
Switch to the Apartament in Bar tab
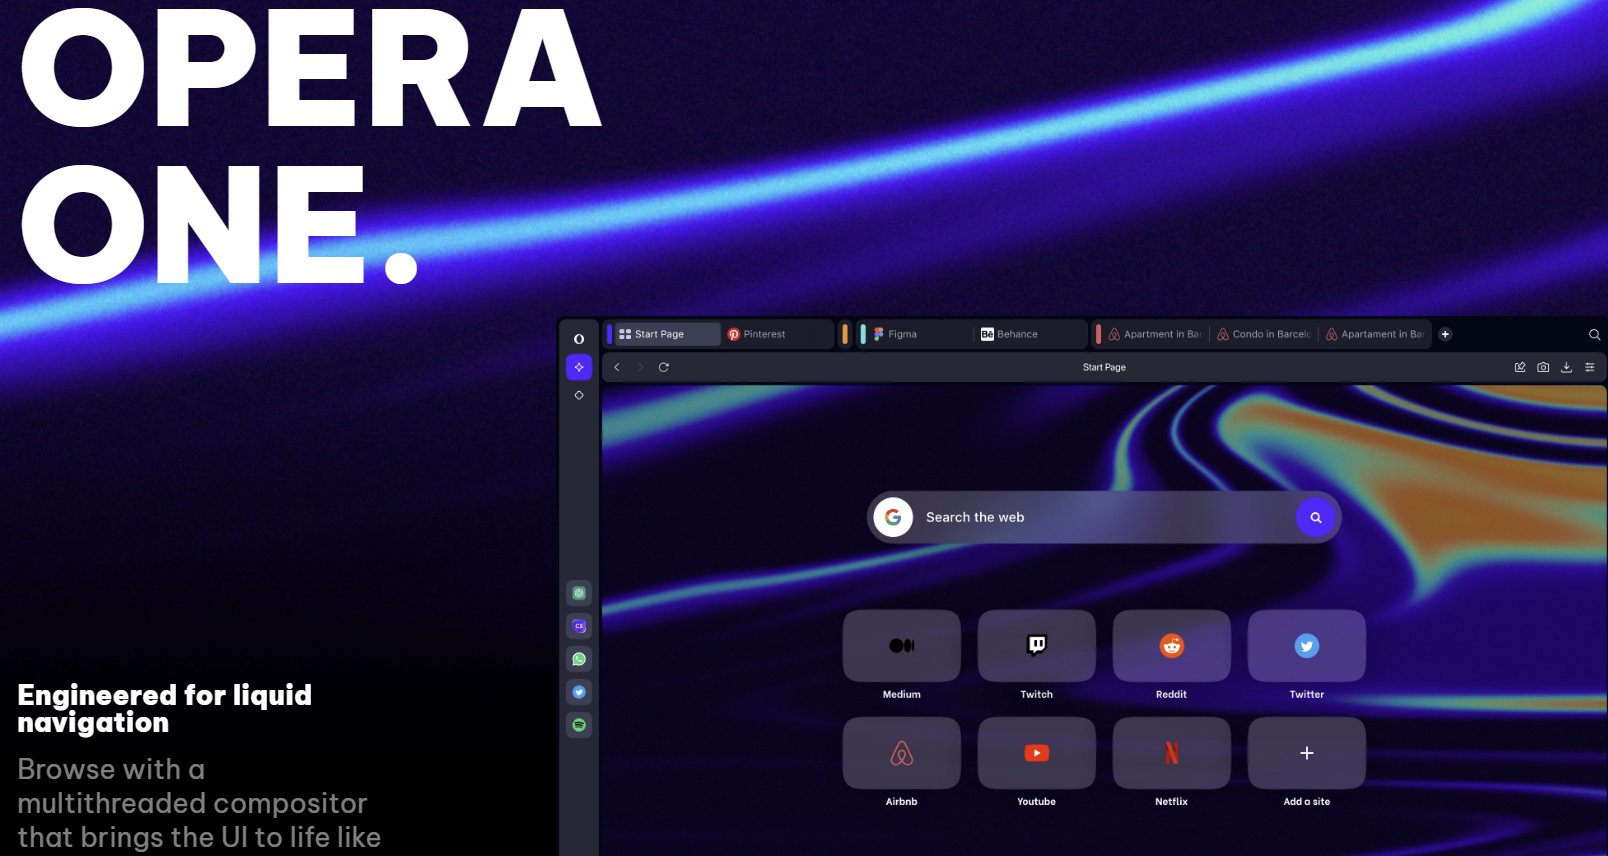[x=1375, y=334]
